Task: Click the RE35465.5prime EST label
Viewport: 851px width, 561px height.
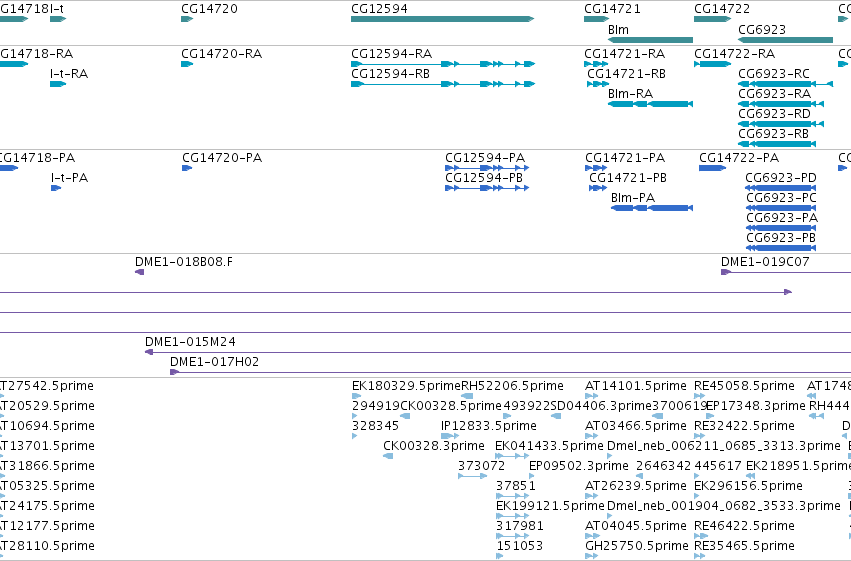Action: [x=744, y=545]
